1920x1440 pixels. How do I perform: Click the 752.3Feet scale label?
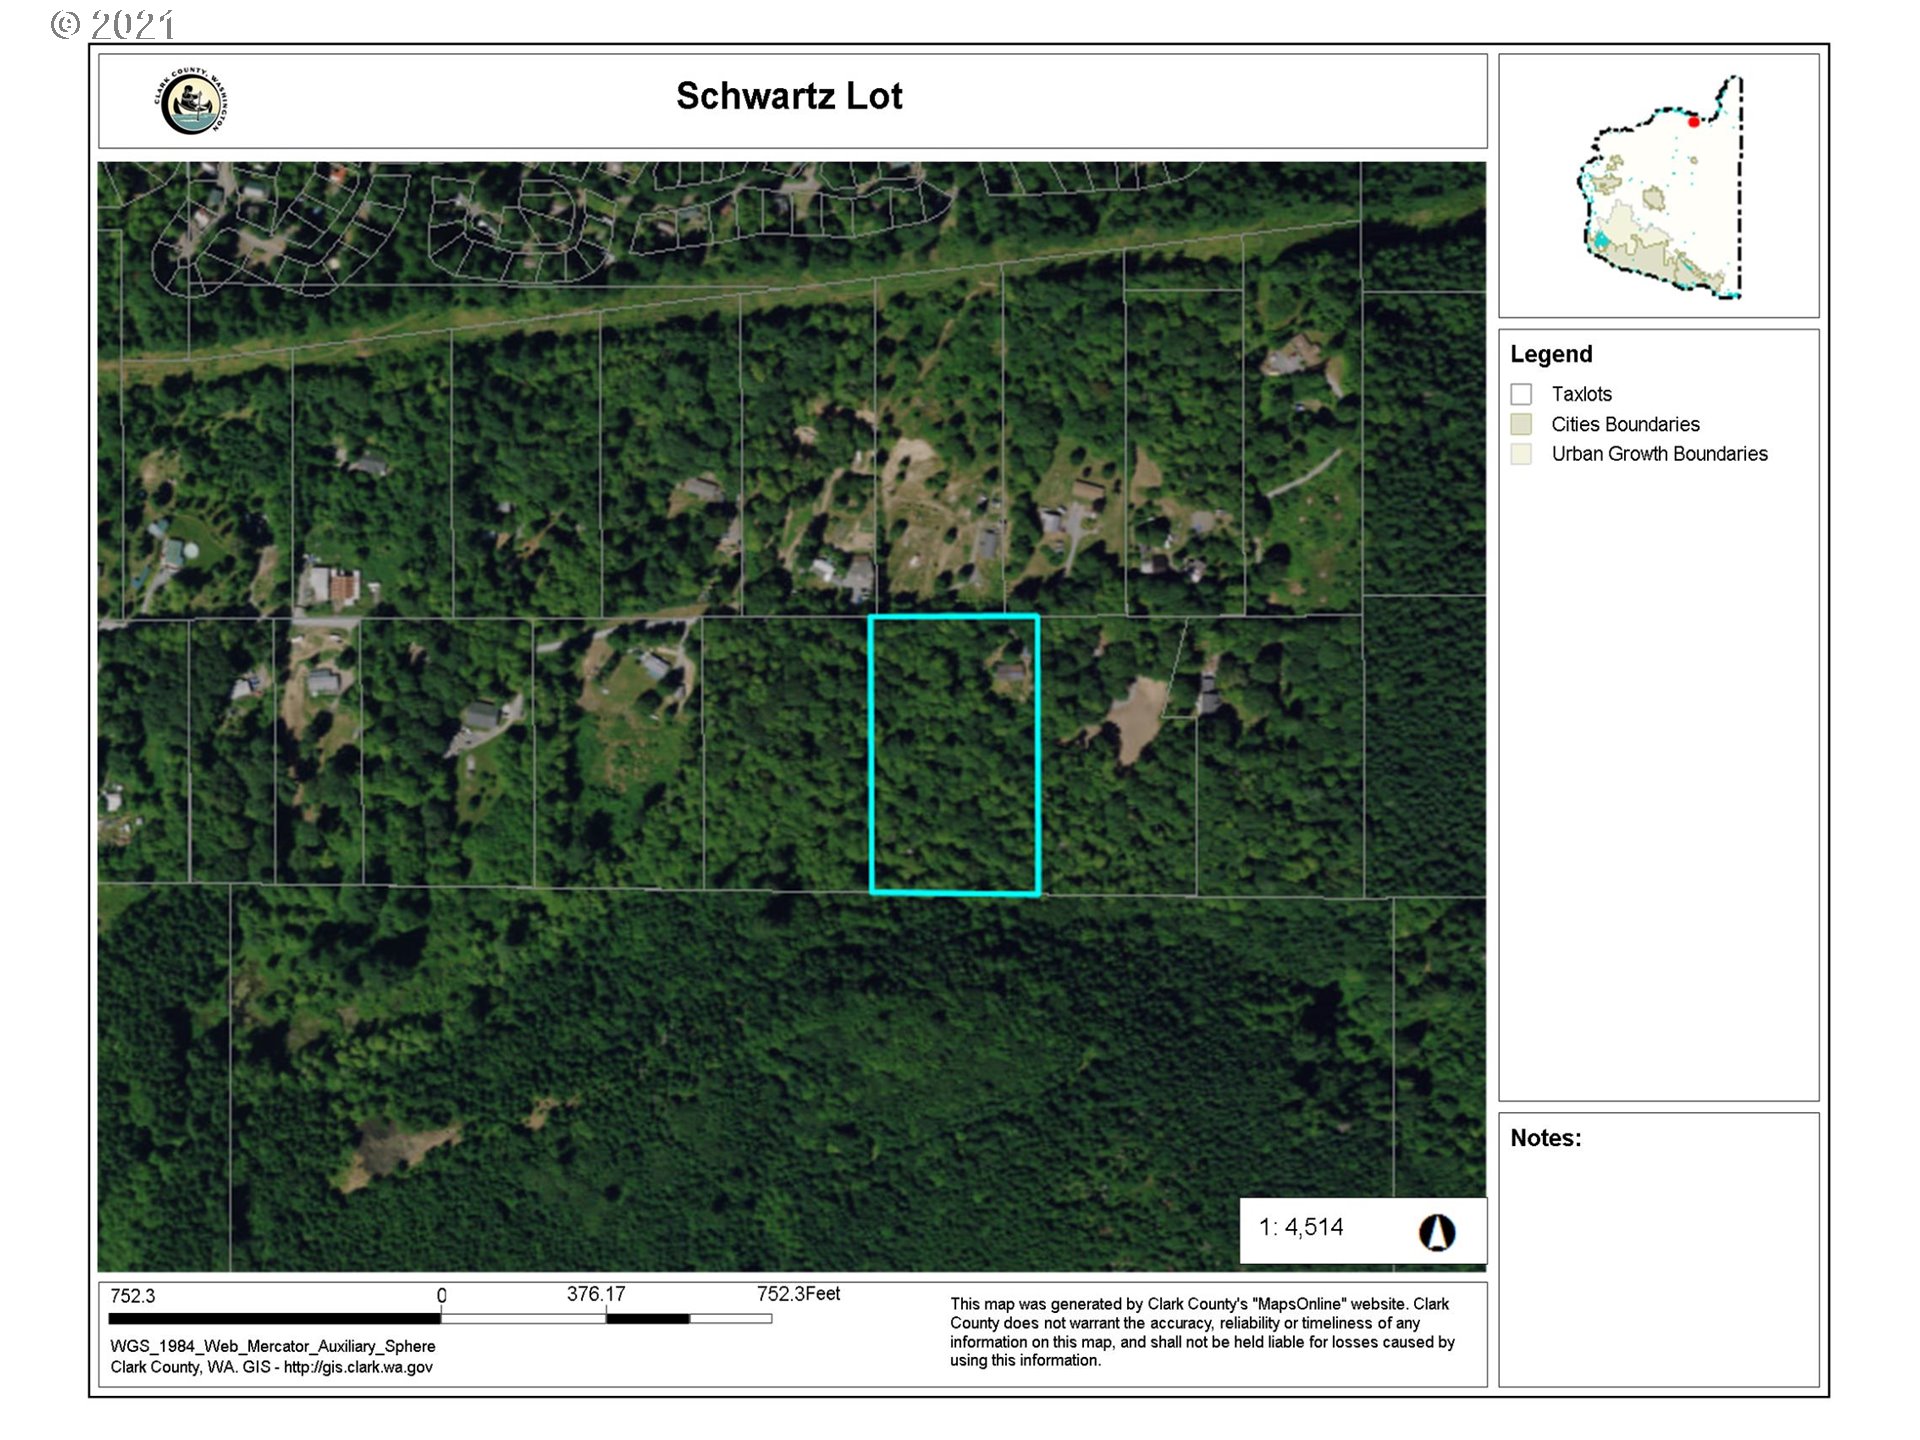(x=798, y=1294)
